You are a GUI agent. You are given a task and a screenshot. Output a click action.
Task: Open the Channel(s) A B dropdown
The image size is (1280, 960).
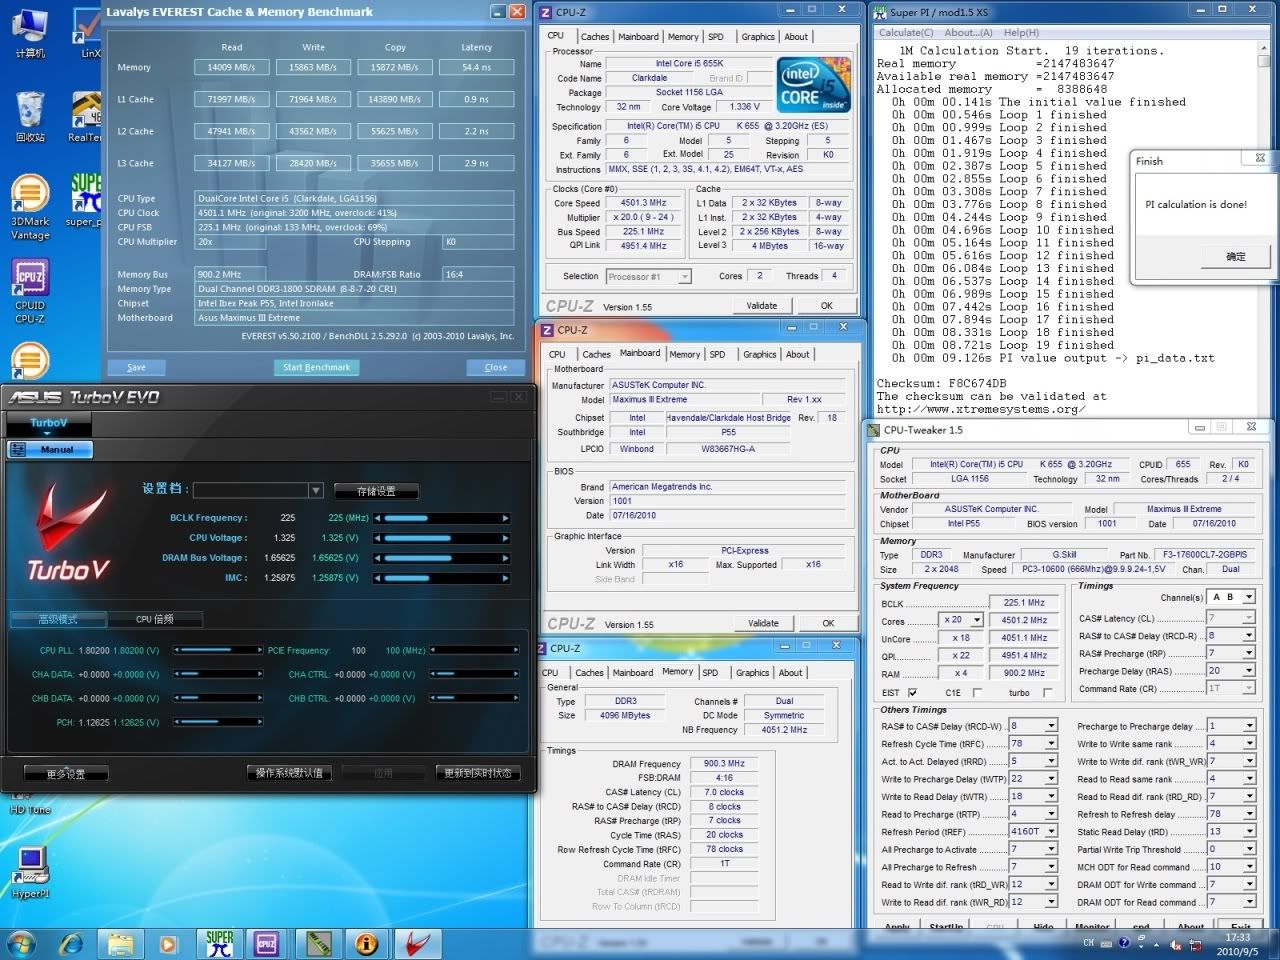(1248, 597)
